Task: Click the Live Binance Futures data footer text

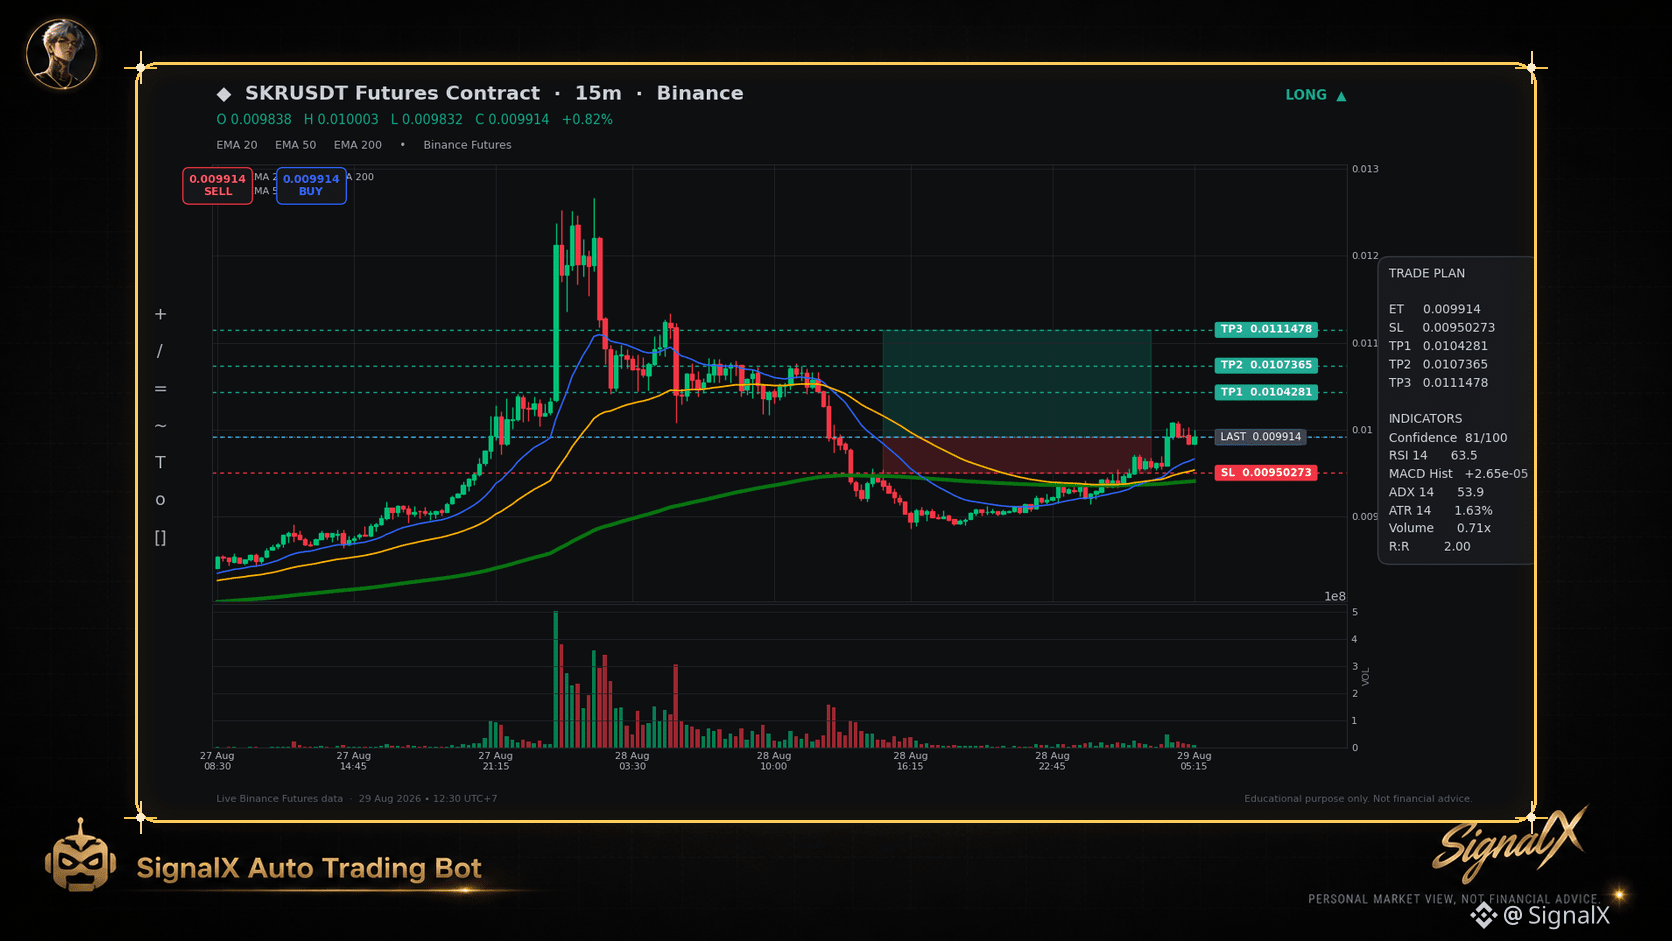Action: click(x=279, y=799)
